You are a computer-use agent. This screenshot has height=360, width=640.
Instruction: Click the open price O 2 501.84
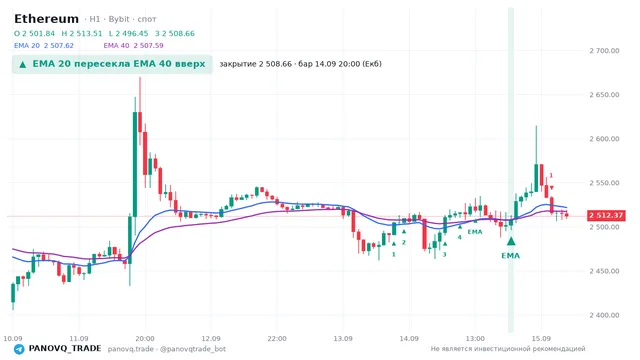pyautogui.click(x=34, y=33)
